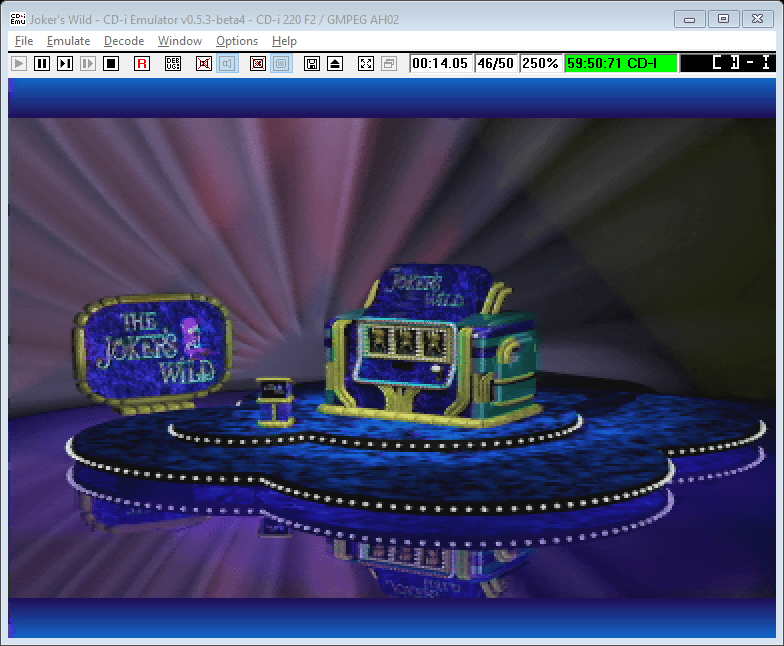Click the green 59:50:71 CD-I disc status
Image resolution: width=784 pixels, height=646 pixels.
[621, 63]
